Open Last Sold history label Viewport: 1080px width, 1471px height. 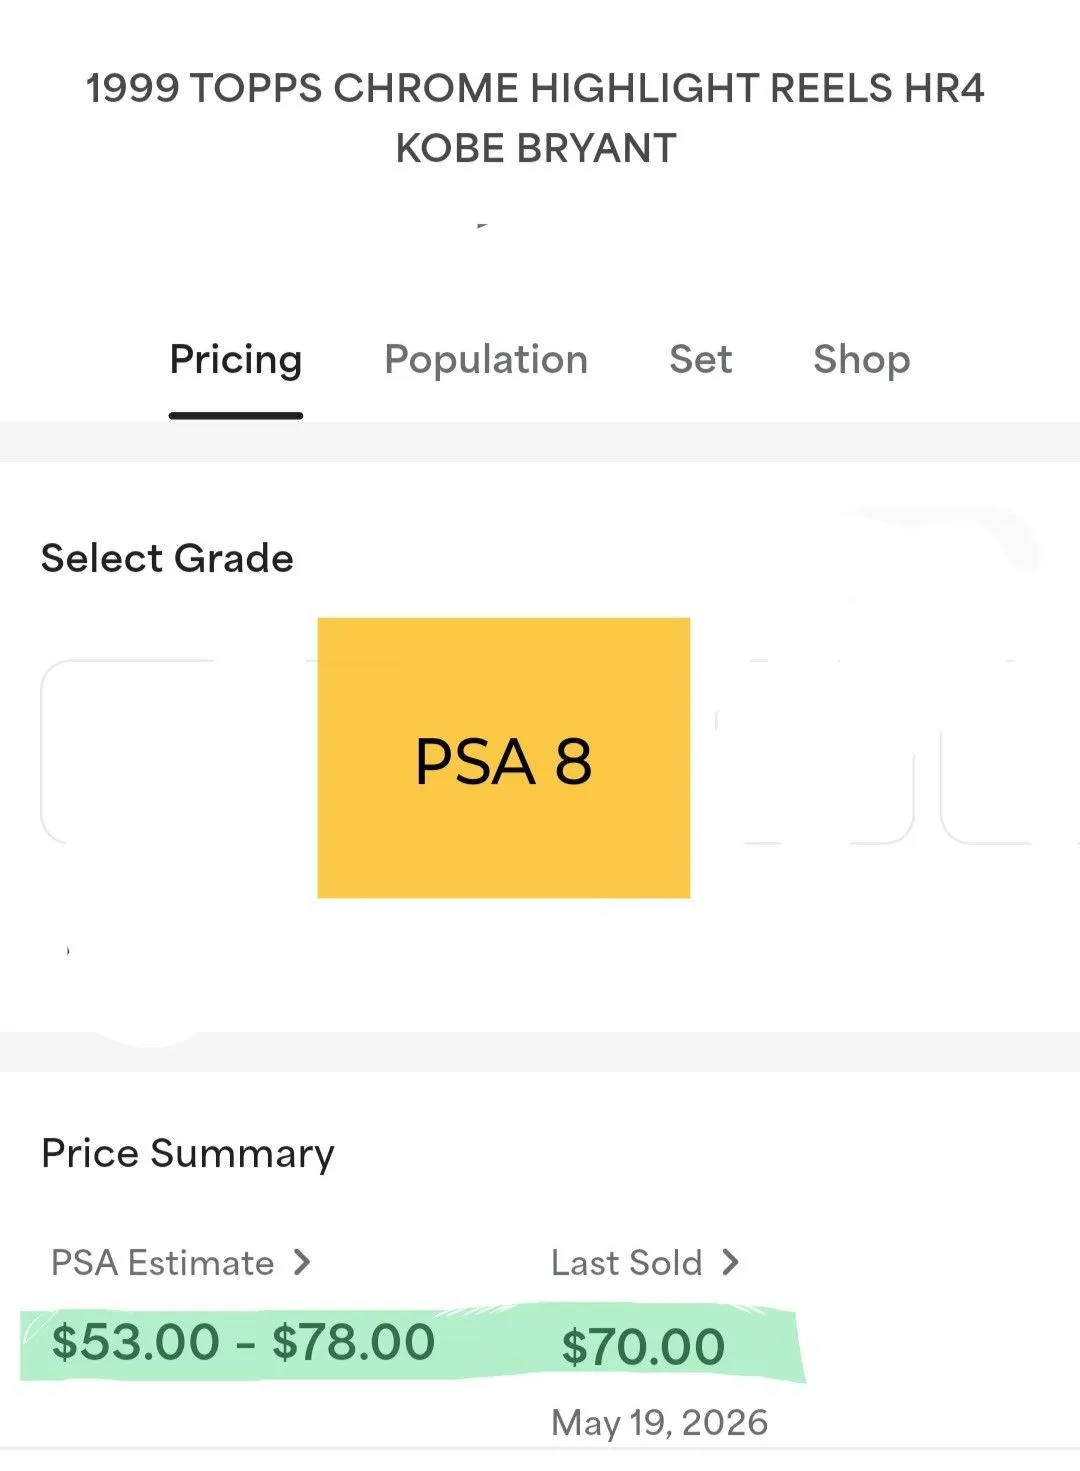[x=627, y=1263]
